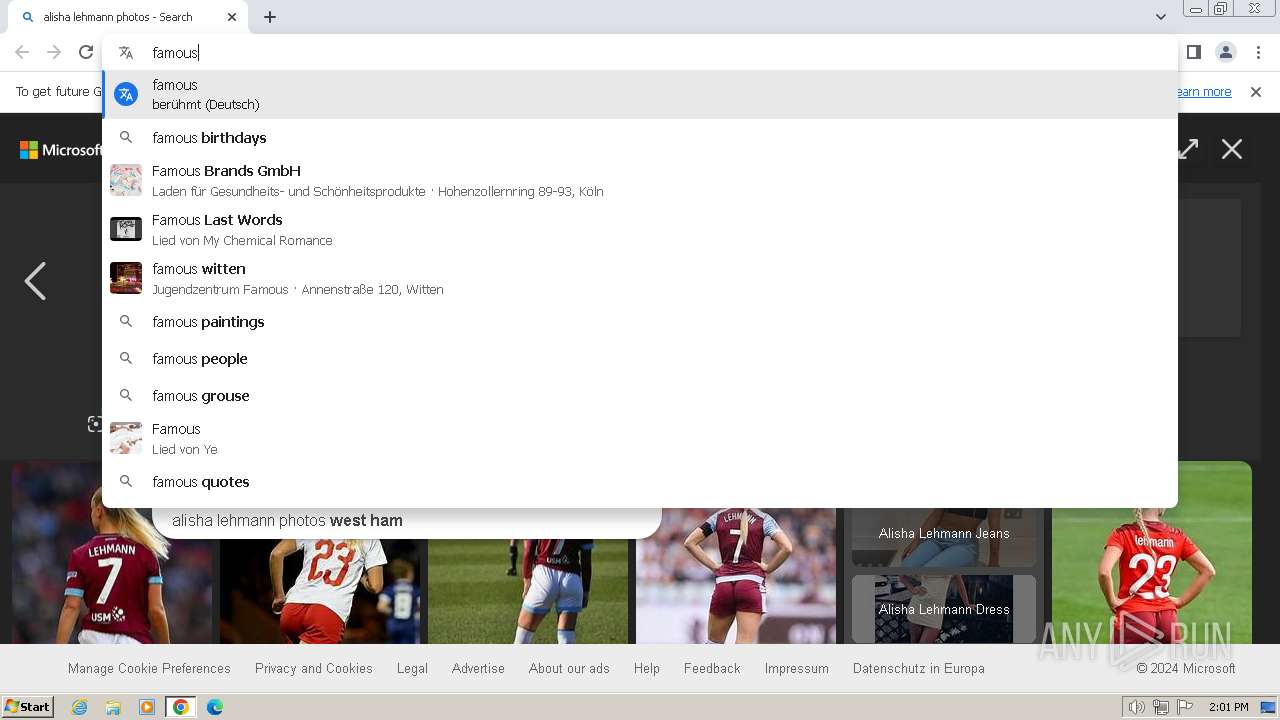
Task: Switch to Chrome in the taskbar
Action: (181, 707)
